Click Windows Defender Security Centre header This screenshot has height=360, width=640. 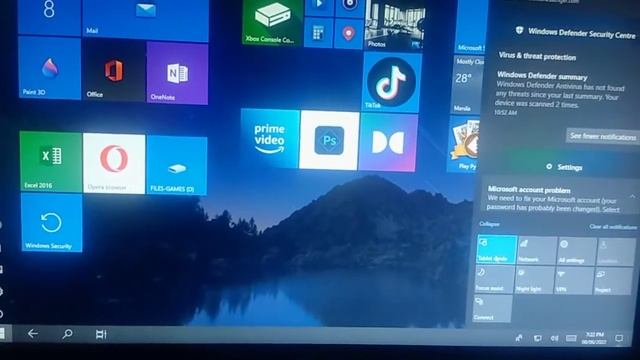coord(576,32)
